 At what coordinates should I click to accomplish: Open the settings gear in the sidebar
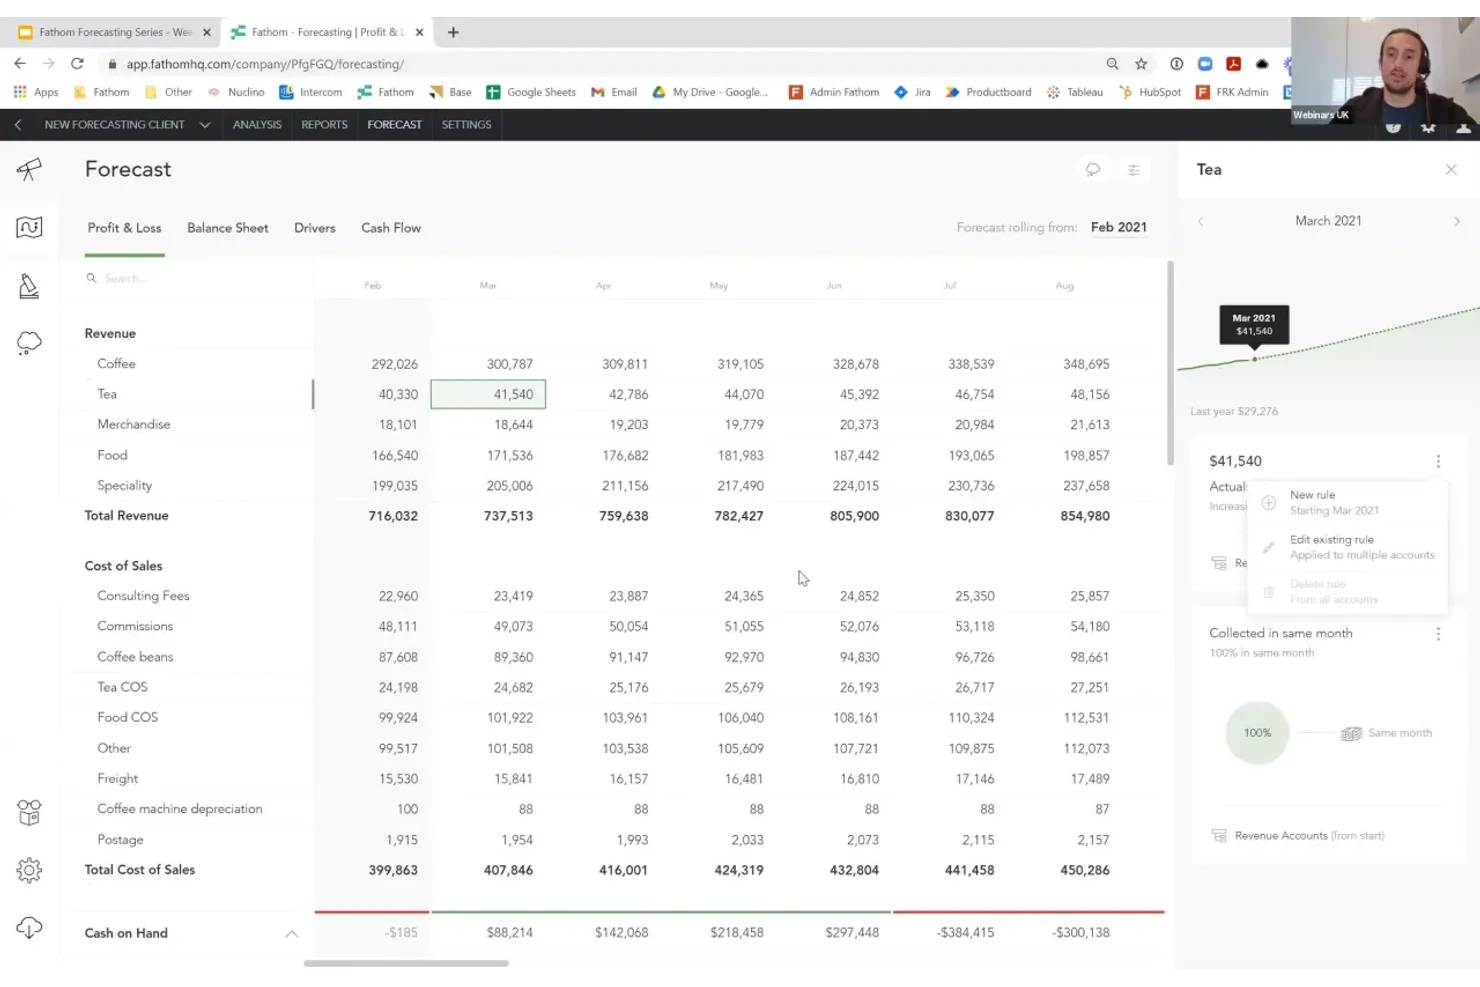(x=28, y=870)
